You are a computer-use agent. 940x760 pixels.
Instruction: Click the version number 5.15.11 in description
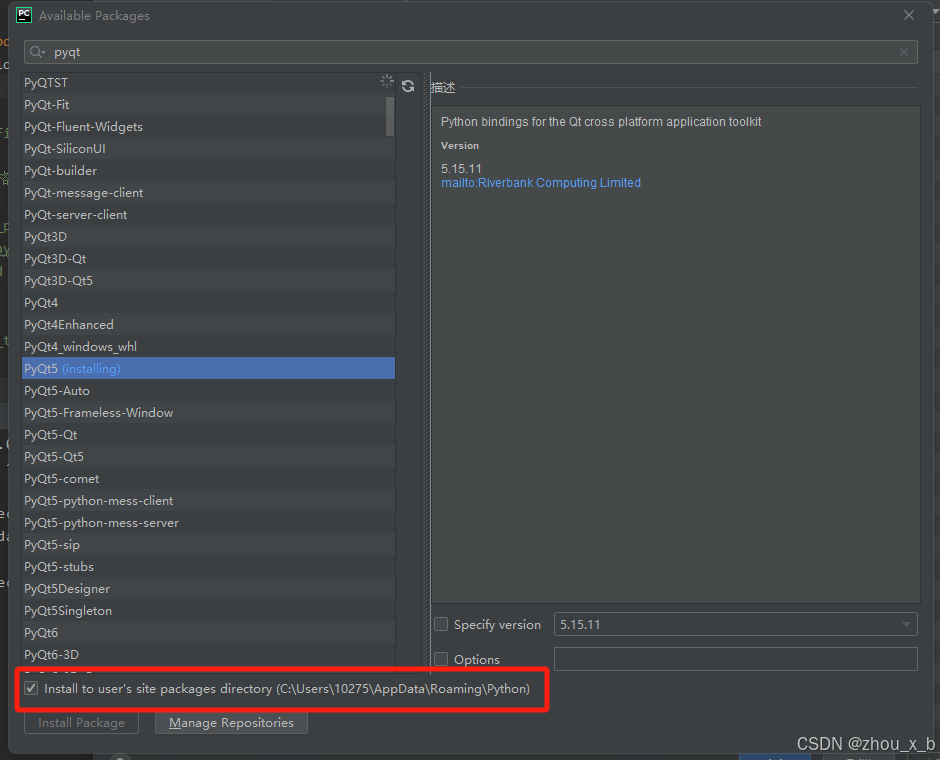461,168
